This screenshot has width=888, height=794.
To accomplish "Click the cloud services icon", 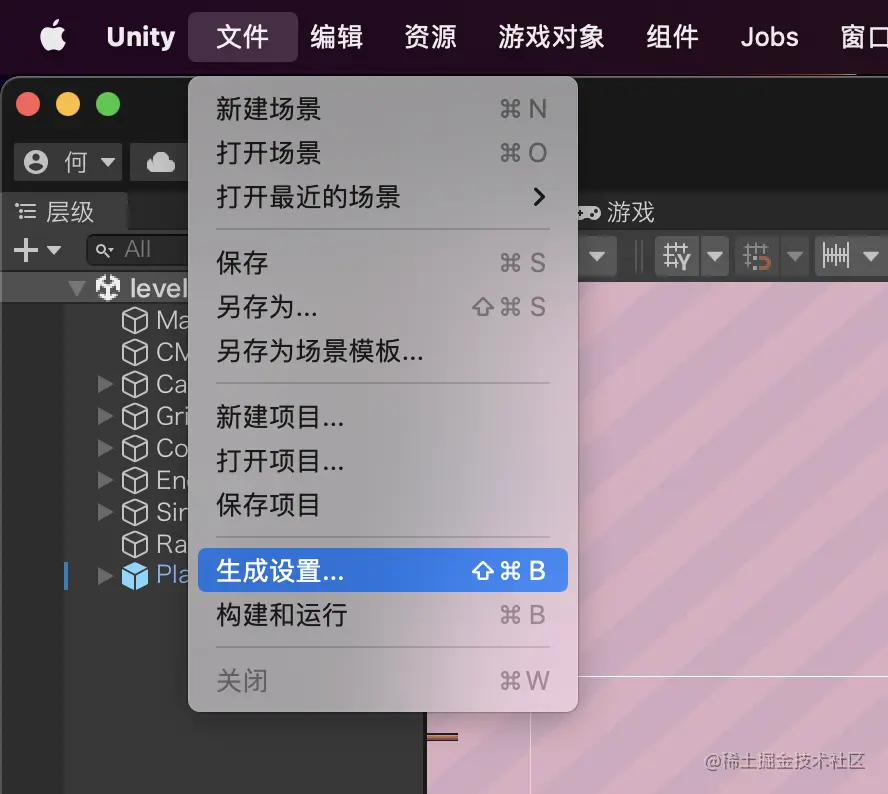I will (160, 161).
